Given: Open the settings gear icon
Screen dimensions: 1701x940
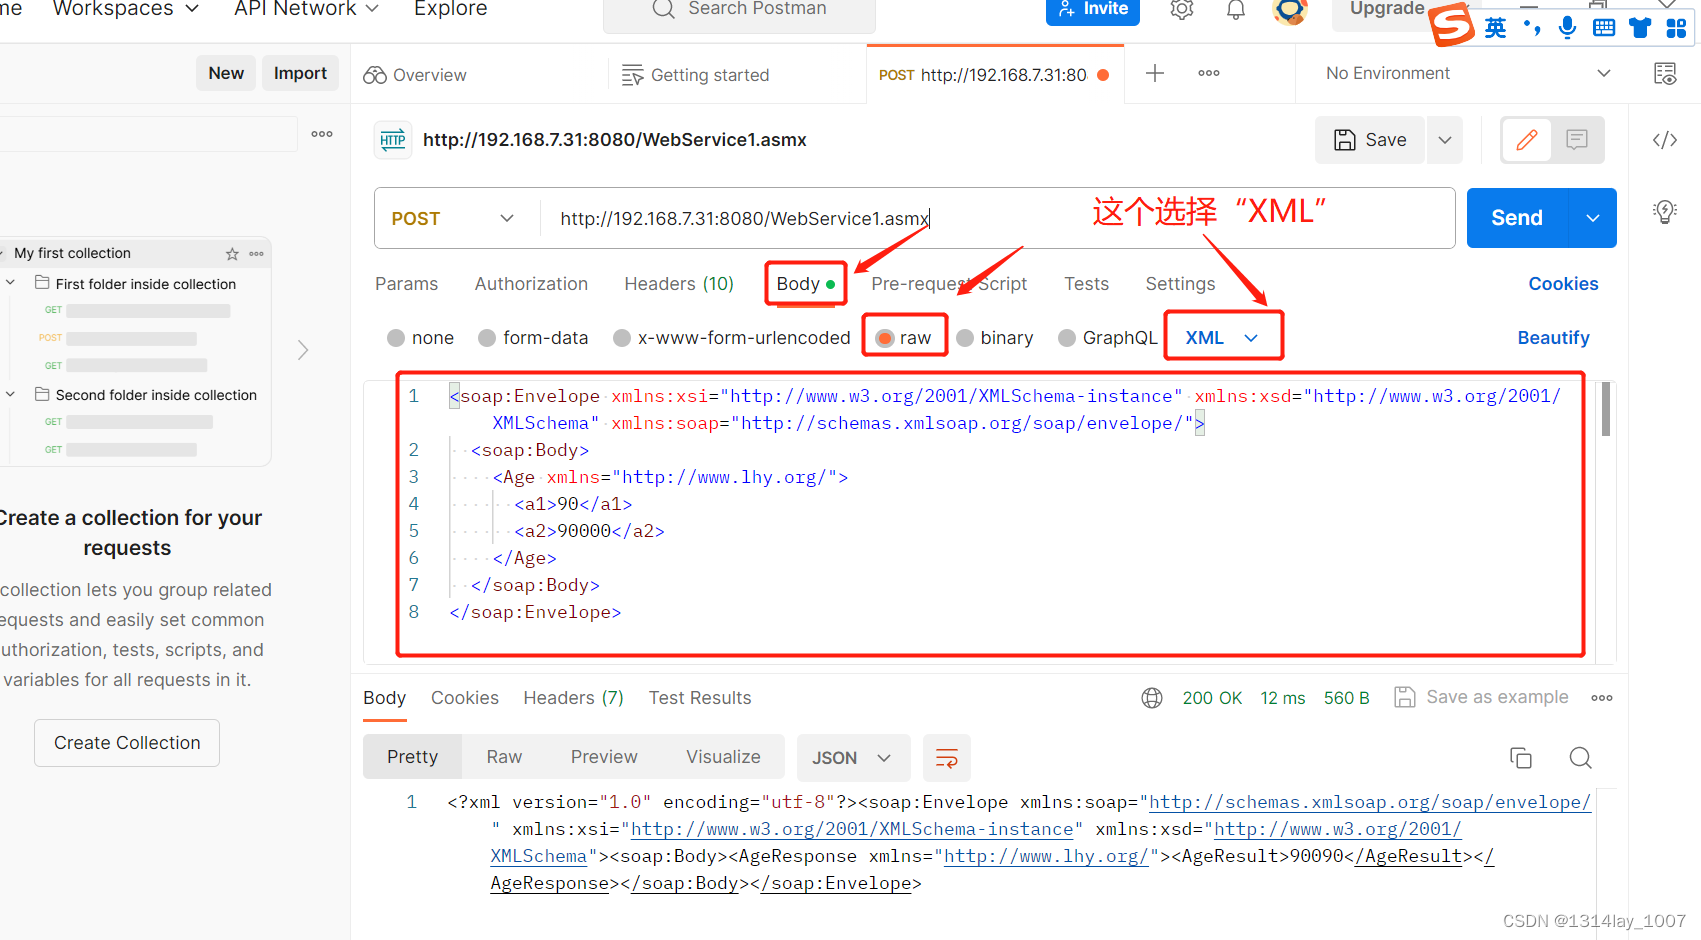Looking at the screenshot, I should coord(1182,10).
